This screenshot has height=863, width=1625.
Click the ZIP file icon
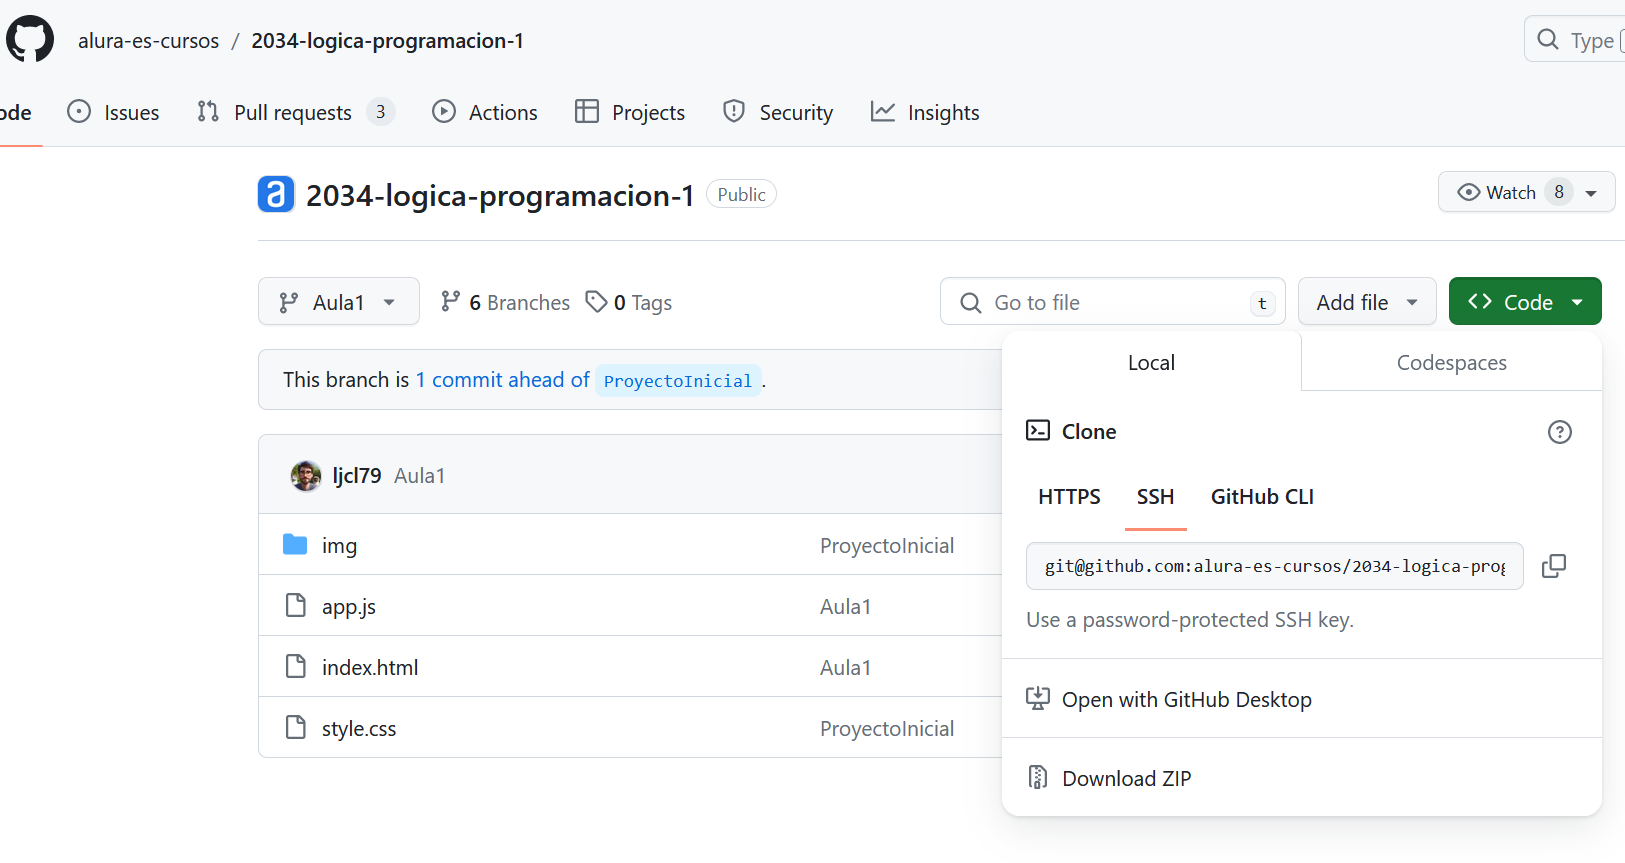[1038, 777]
